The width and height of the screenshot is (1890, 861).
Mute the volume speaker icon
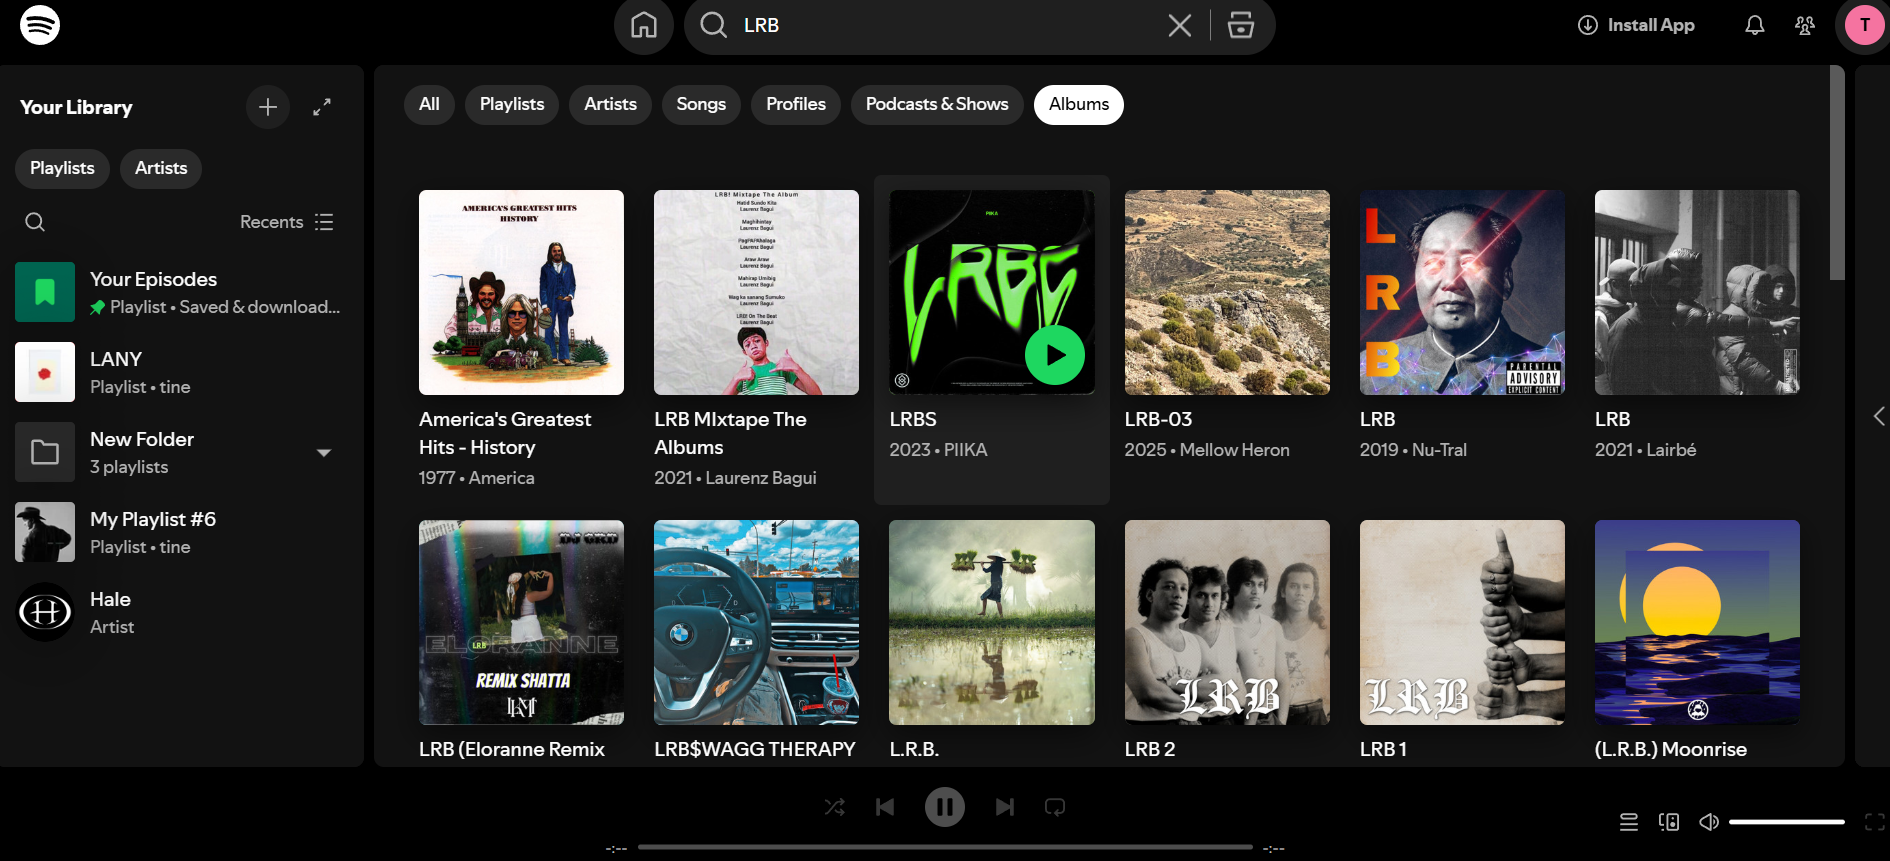[1709, 822]
